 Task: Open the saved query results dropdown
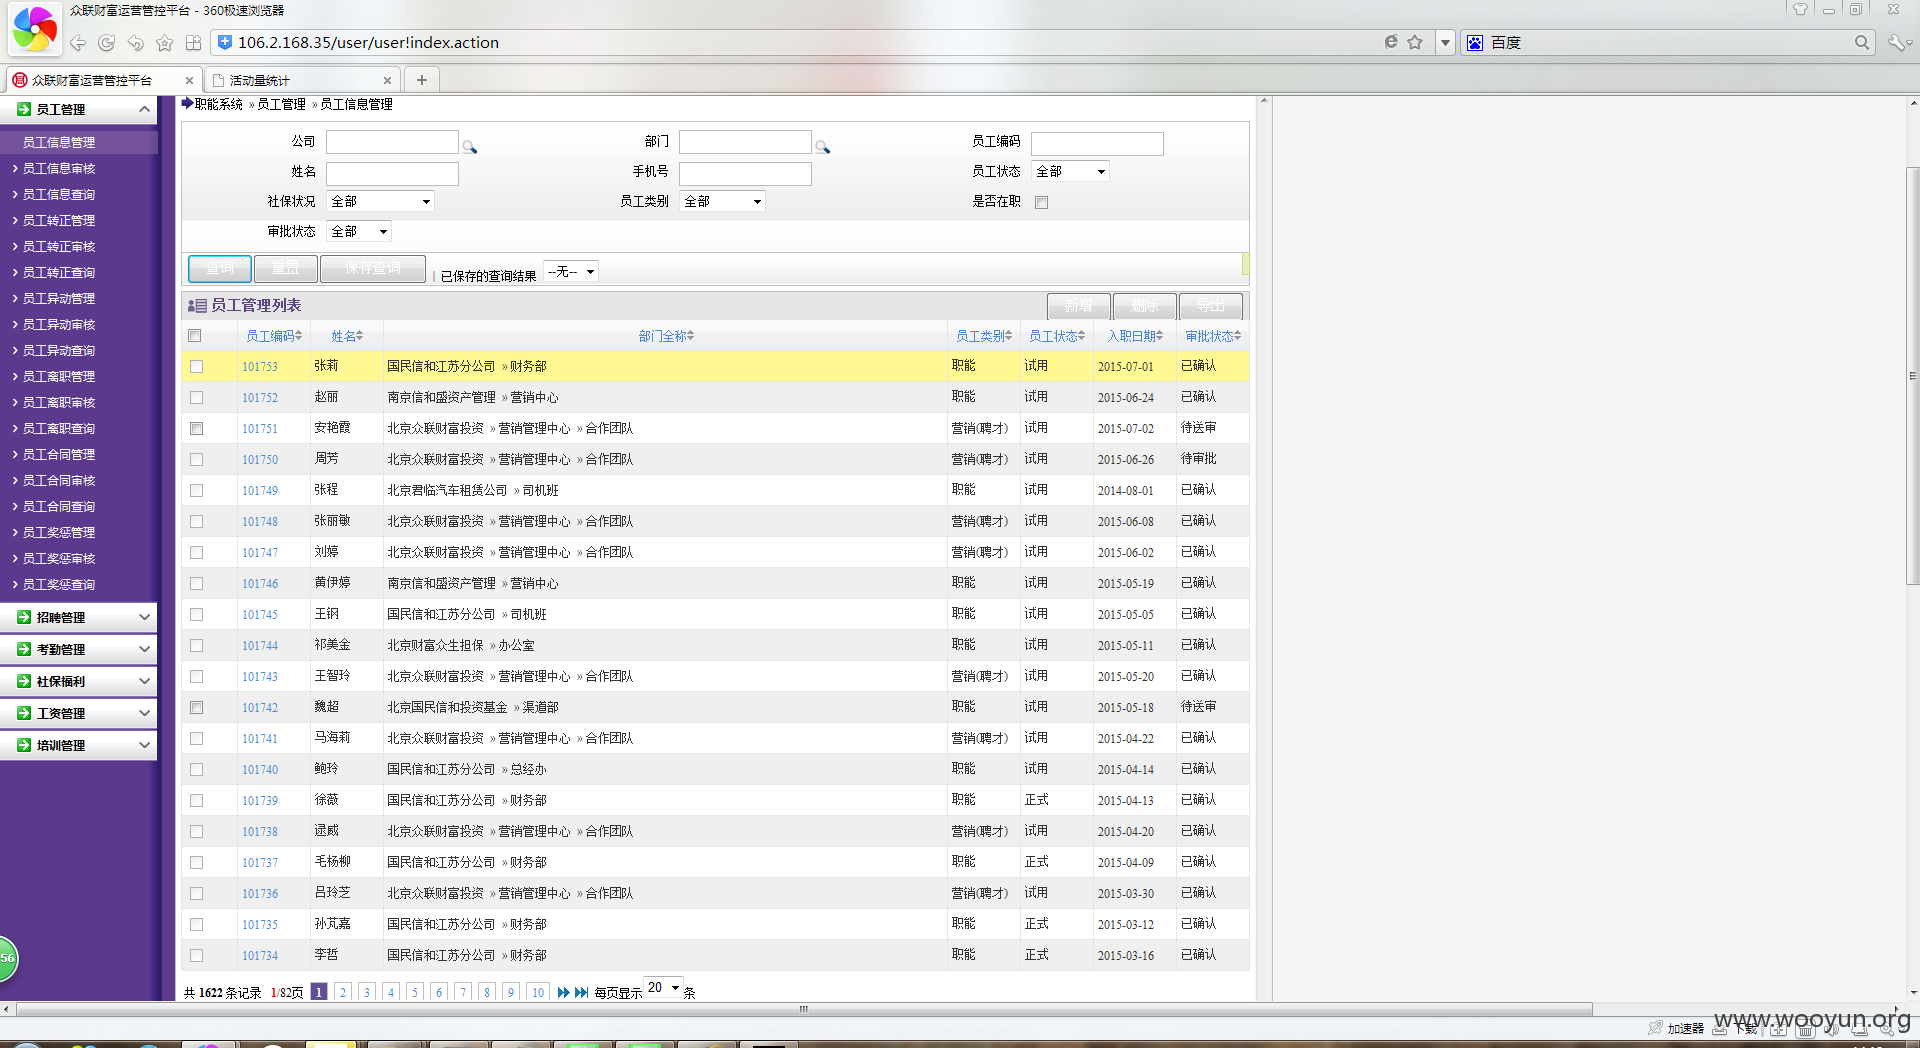pyautogui.click(x=571, y=272)
